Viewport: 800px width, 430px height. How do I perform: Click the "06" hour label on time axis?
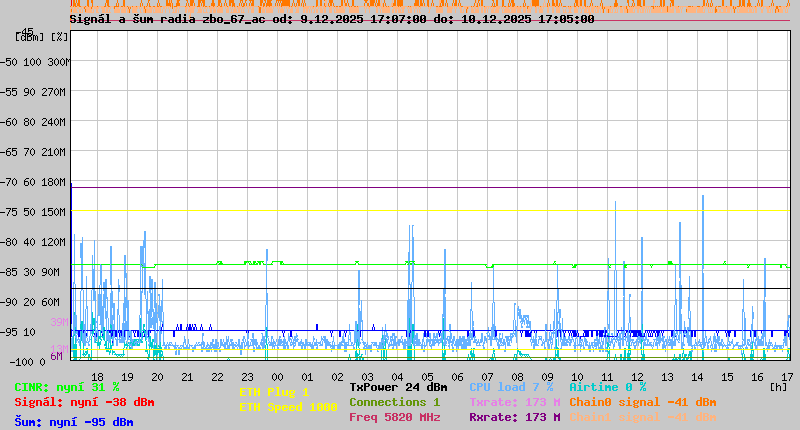click(457, 377)
